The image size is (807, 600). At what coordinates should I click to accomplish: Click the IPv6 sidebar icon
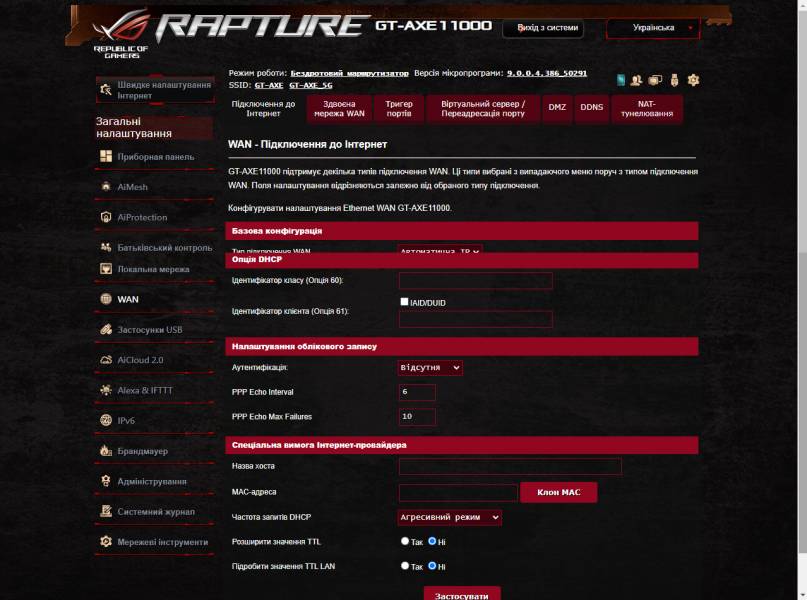point(106,420)
